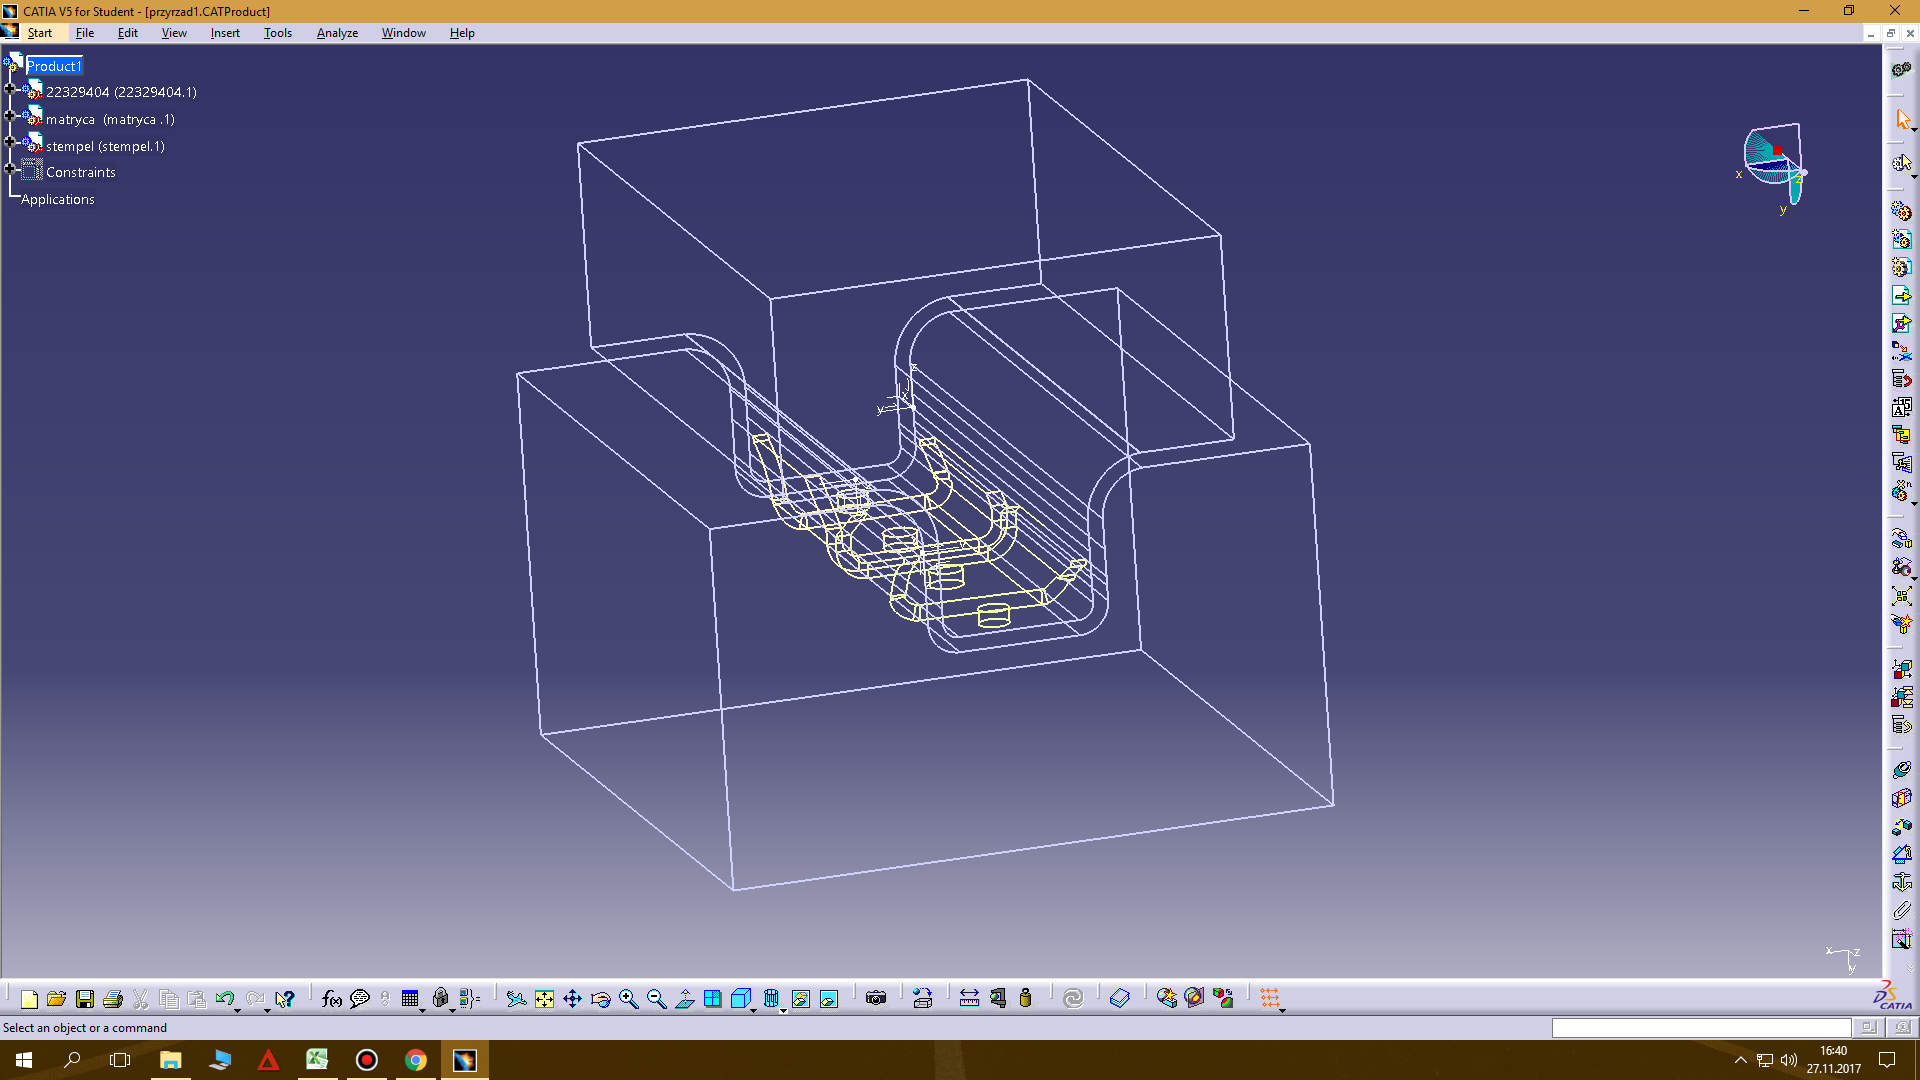Image resolution: width=1920 pixels, height=1080 pixels.
Task: Expand the Constraints tree node
Action: (x=10, y=169)
